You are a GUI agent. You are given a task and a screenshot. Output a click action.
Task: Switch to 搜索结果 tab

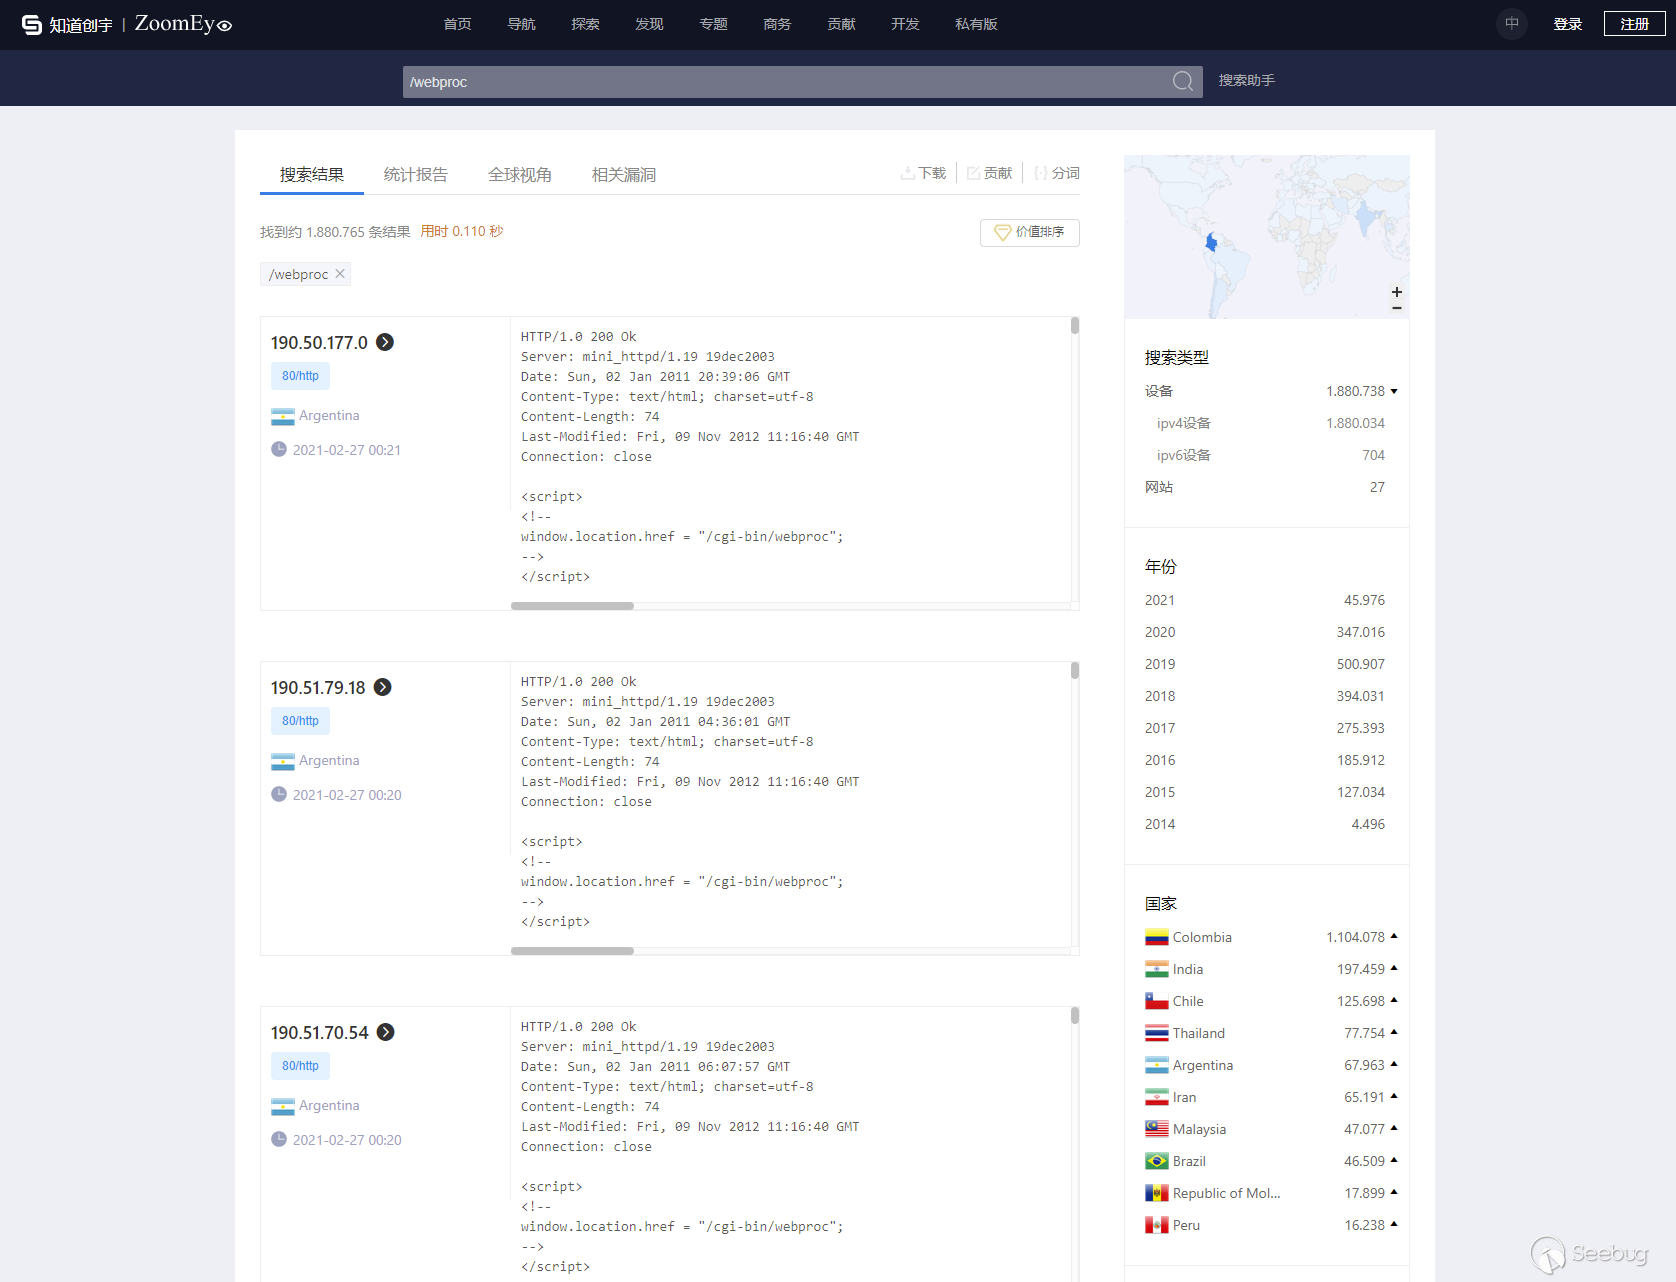312,175
